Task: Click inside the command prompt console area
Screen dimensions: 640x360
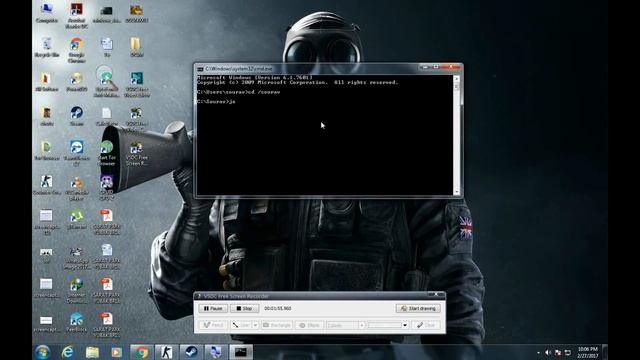Action: 325,135
